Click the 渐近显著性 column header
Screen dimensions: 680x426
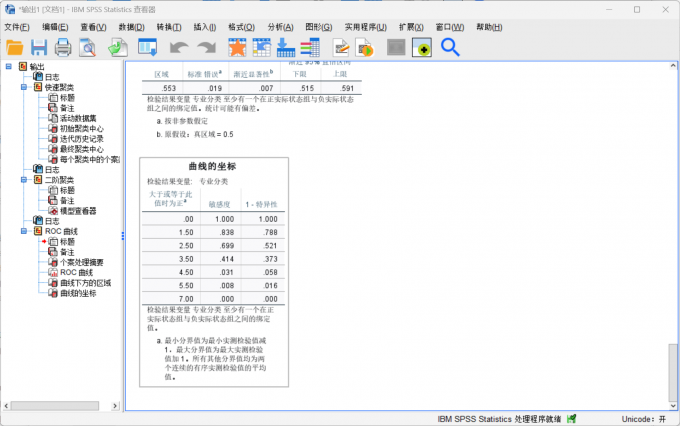click(x=253, y=74)
